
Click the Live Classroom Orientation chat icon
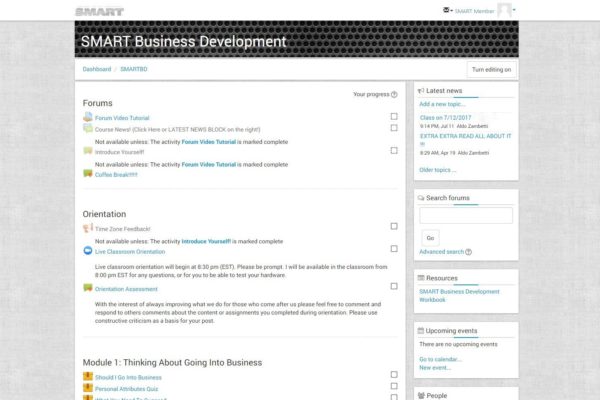coord(88,251)
